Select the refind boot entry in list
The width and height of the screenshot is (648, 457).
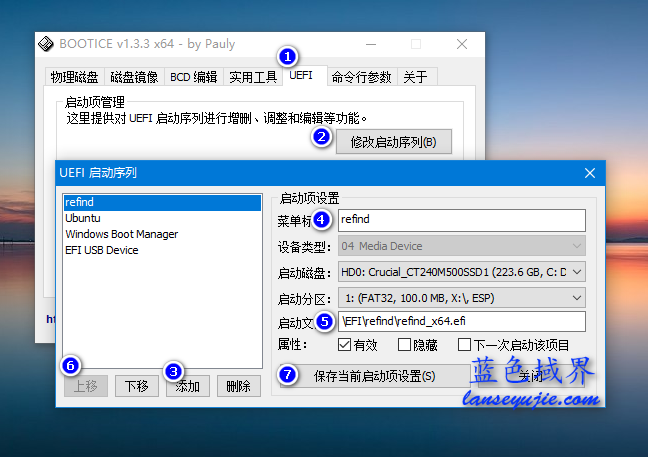[162, 202]
